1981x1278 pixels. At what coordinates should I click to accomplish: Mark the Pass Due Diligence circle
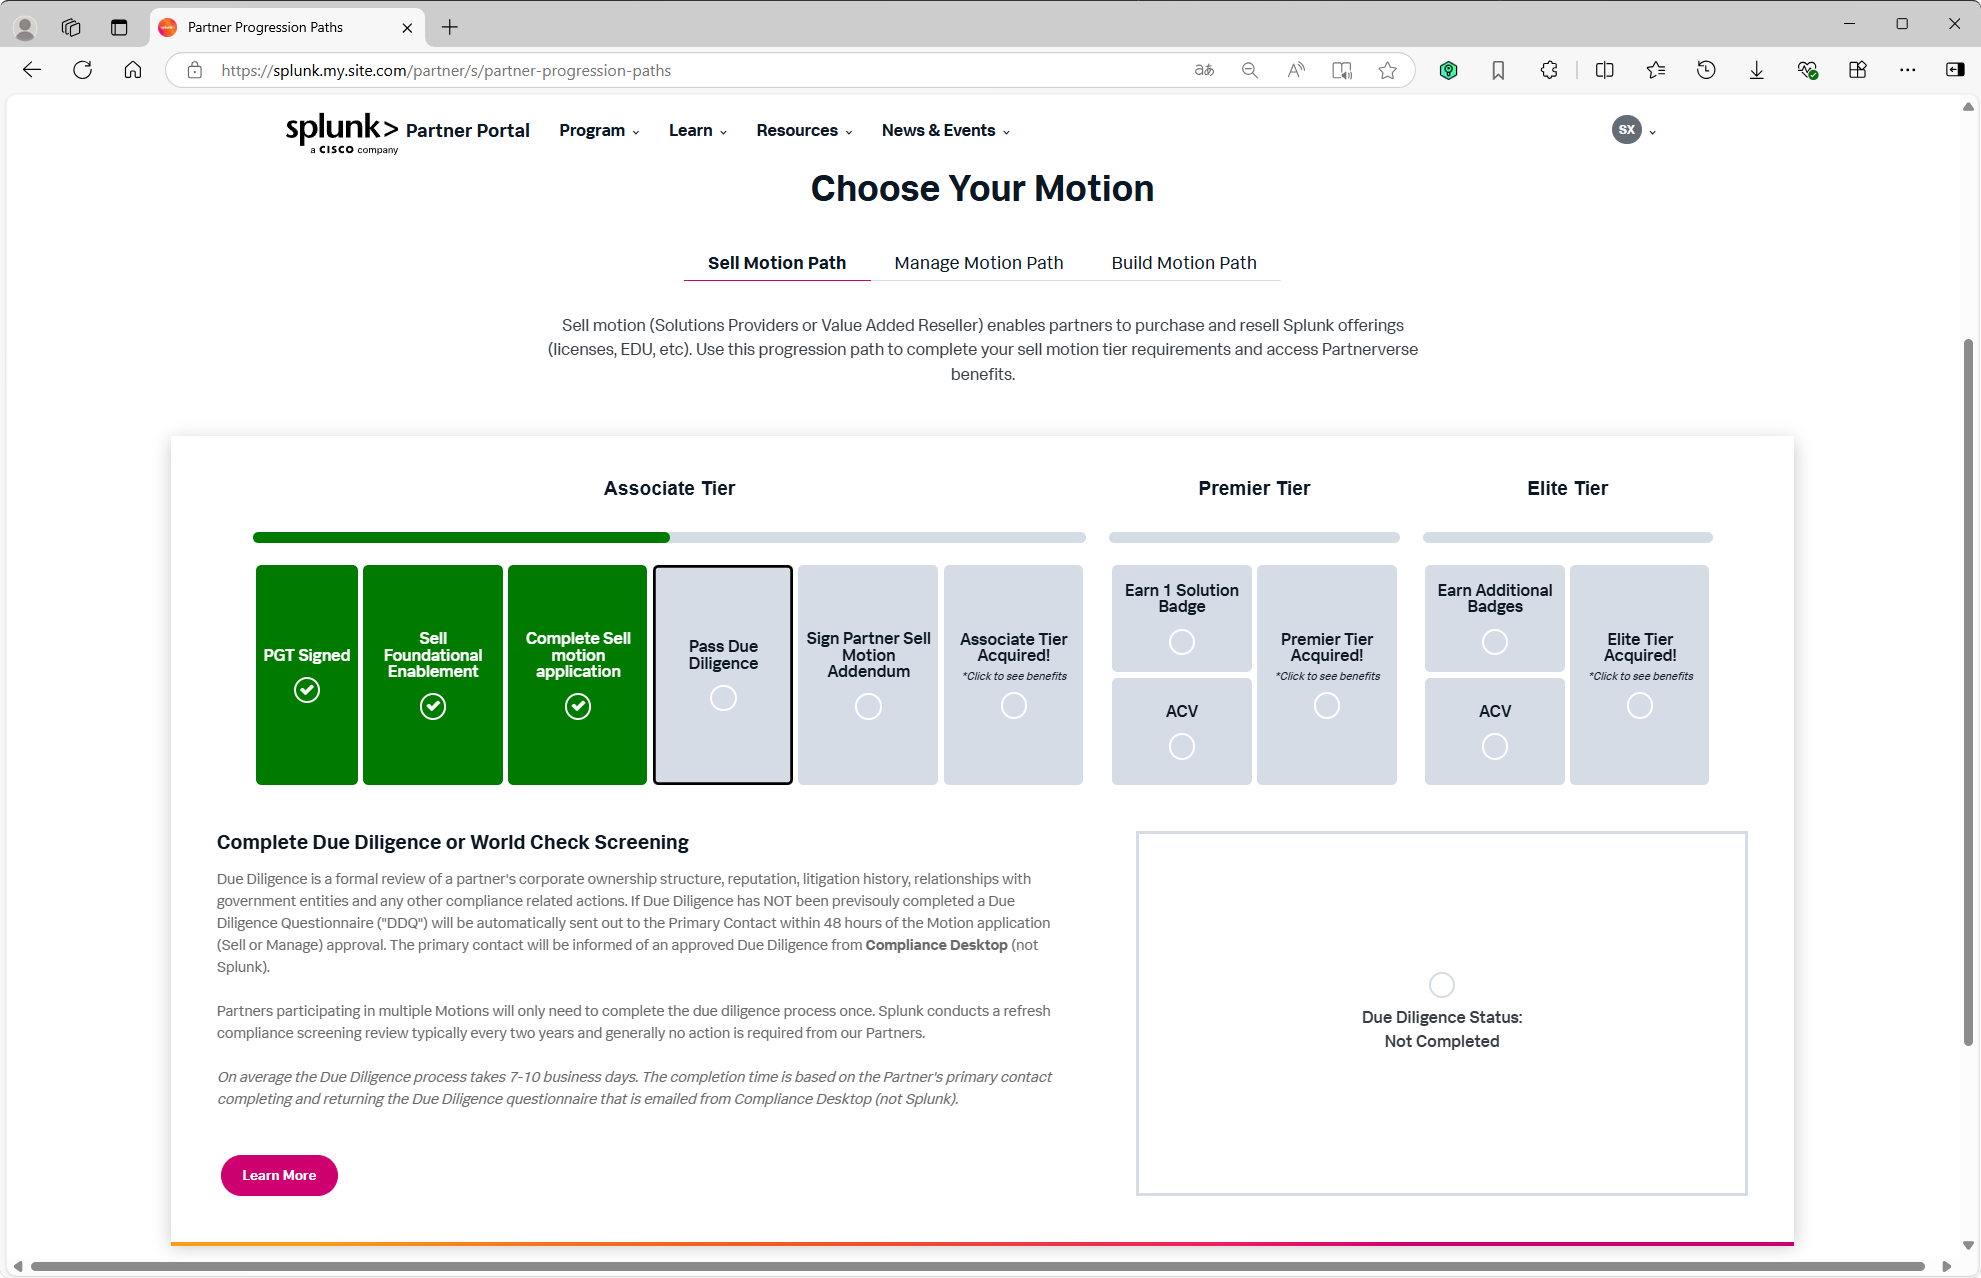pyautogui.click(x=723, y=697)
